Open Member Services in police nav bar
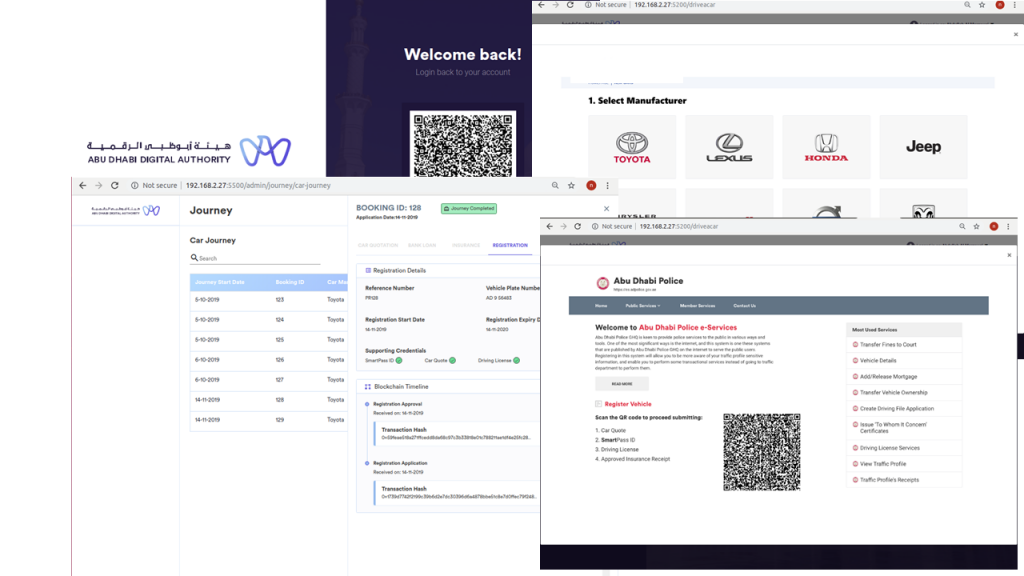This screenshot has height=576, width=1024. (x=697, y=306)
